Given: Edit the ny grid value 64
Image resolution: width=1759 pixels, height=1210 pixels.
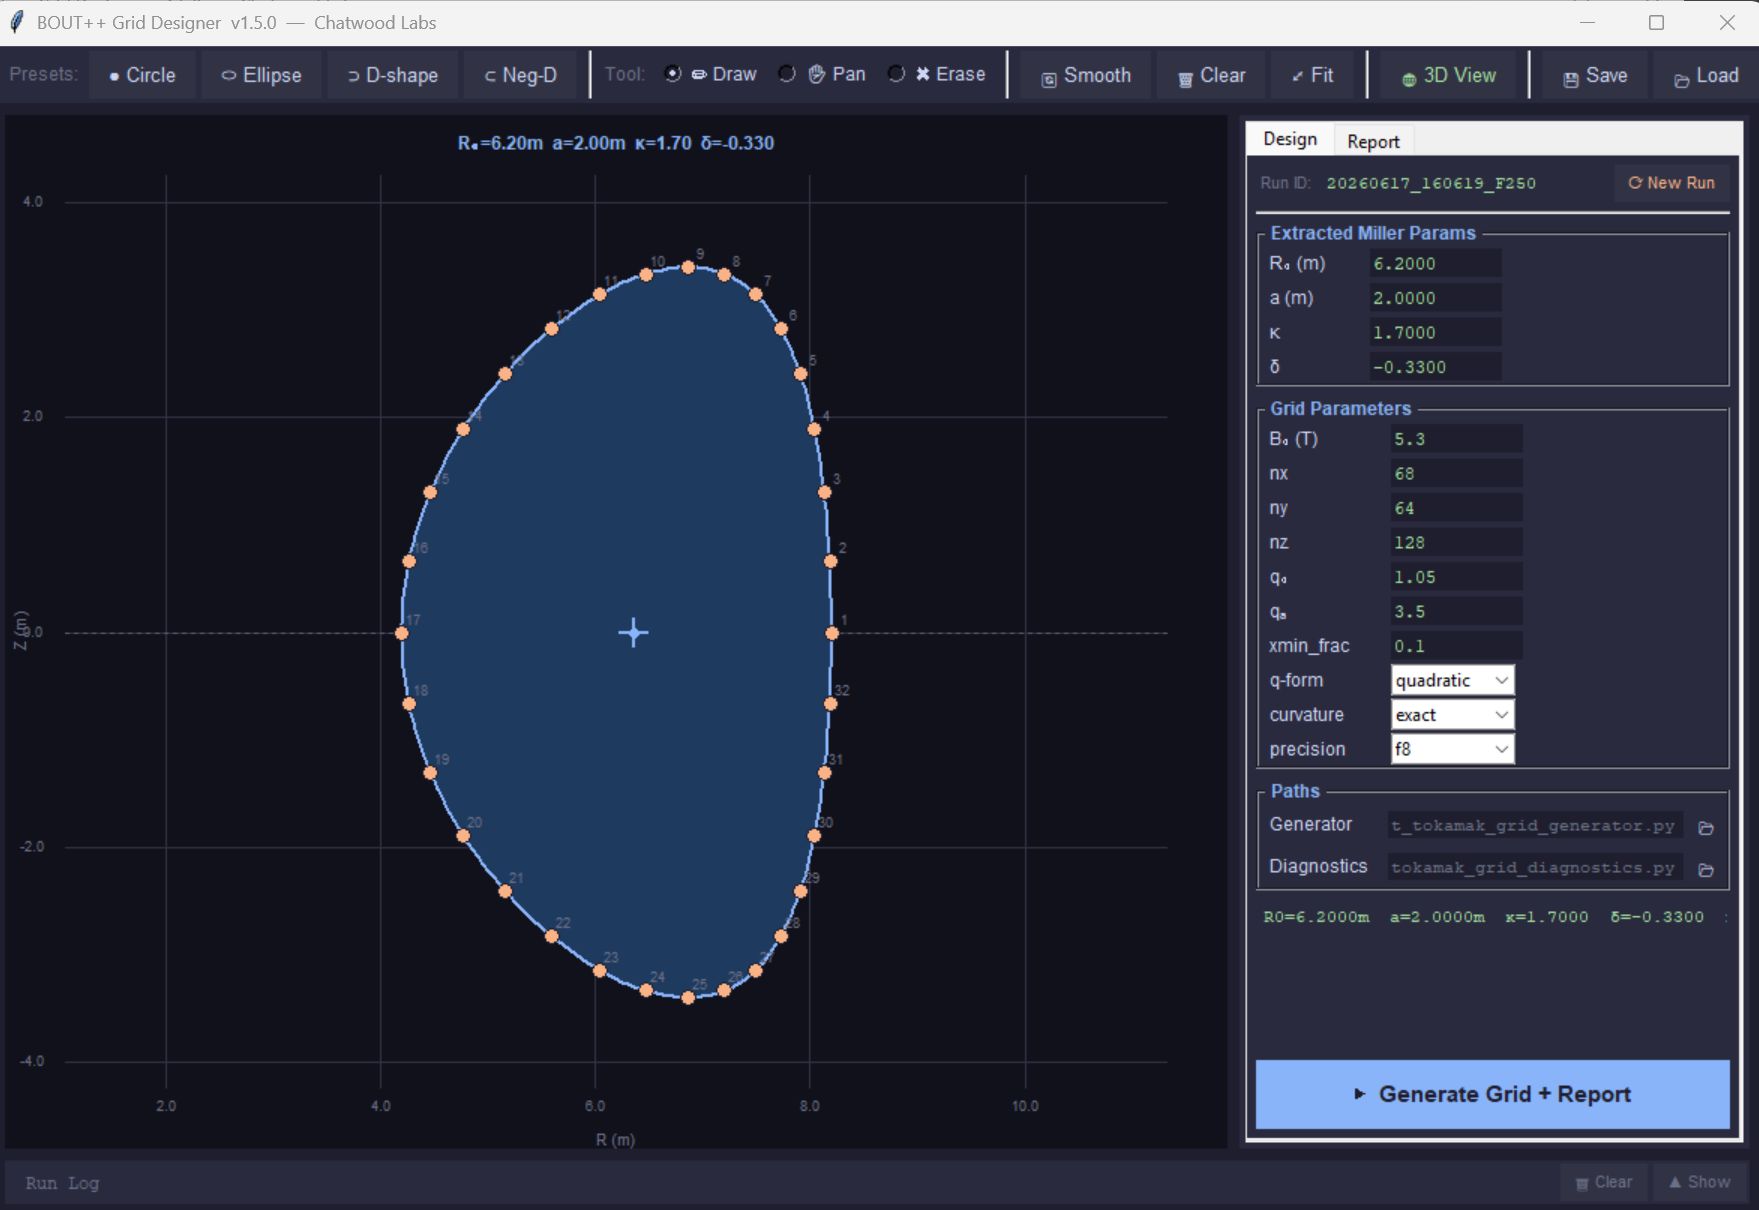Looking at the screenshot, I should [1456, 508].
